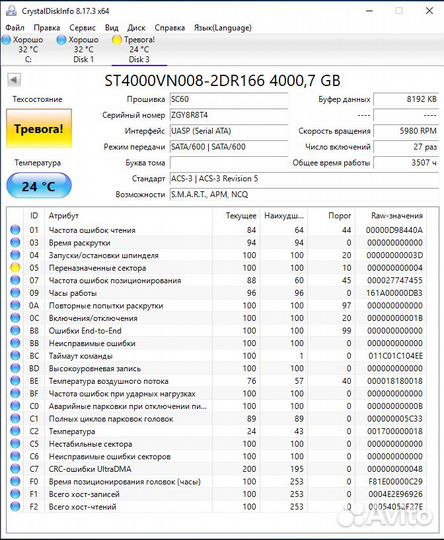Screen dimensions: 444x540
Task: Select raw value 000000000048 of CRC errors
Action: click(x=395, y=469)
